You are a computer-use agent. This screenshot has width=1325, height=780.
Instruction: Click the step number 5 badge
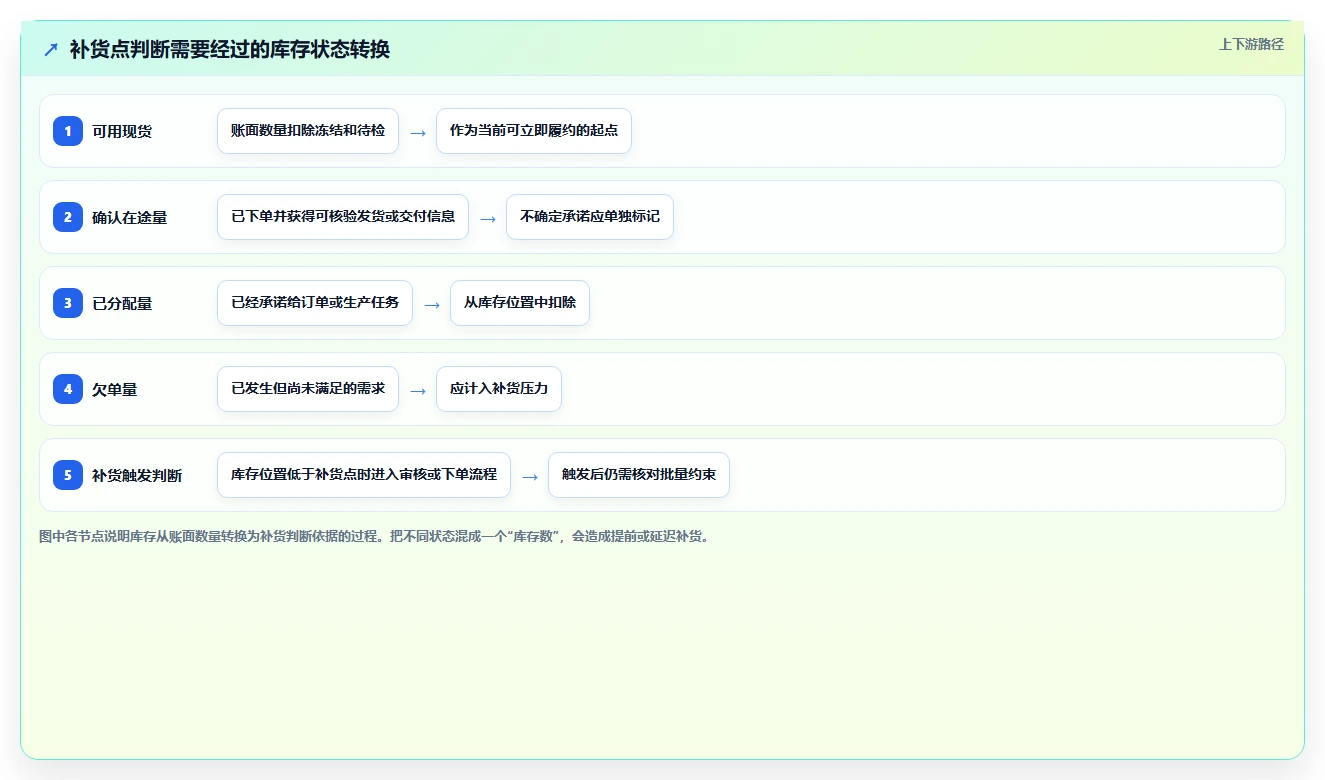(68, 474)
